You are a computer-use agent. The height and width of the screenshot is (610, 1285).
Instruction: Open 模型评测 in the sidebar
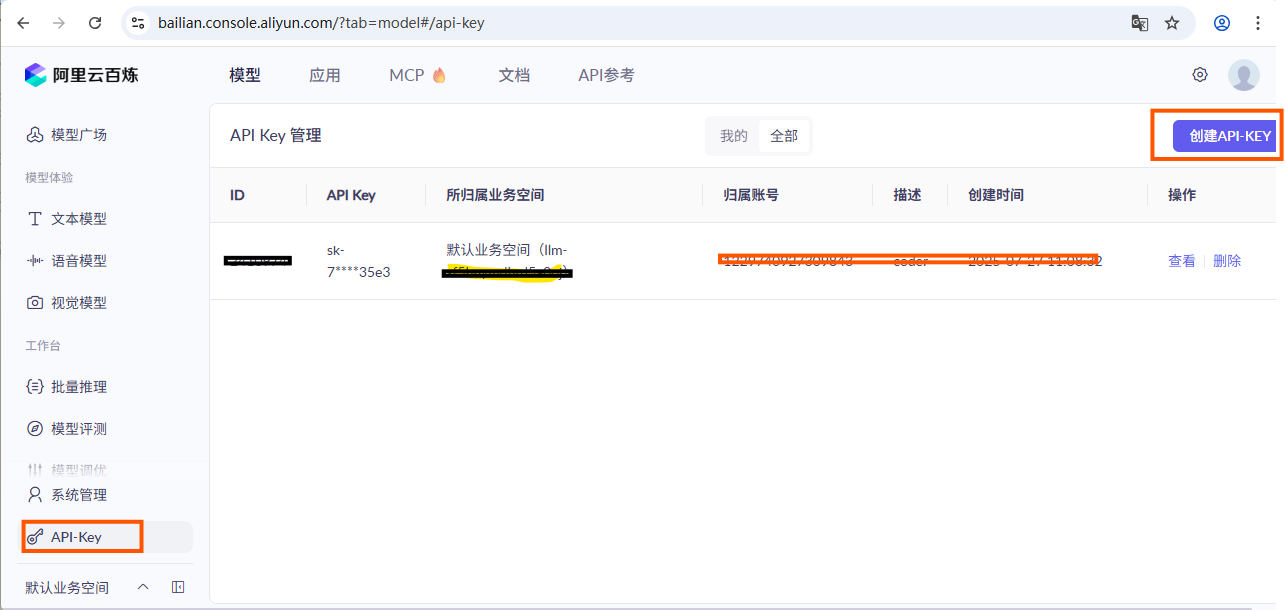tap(78, 429)
